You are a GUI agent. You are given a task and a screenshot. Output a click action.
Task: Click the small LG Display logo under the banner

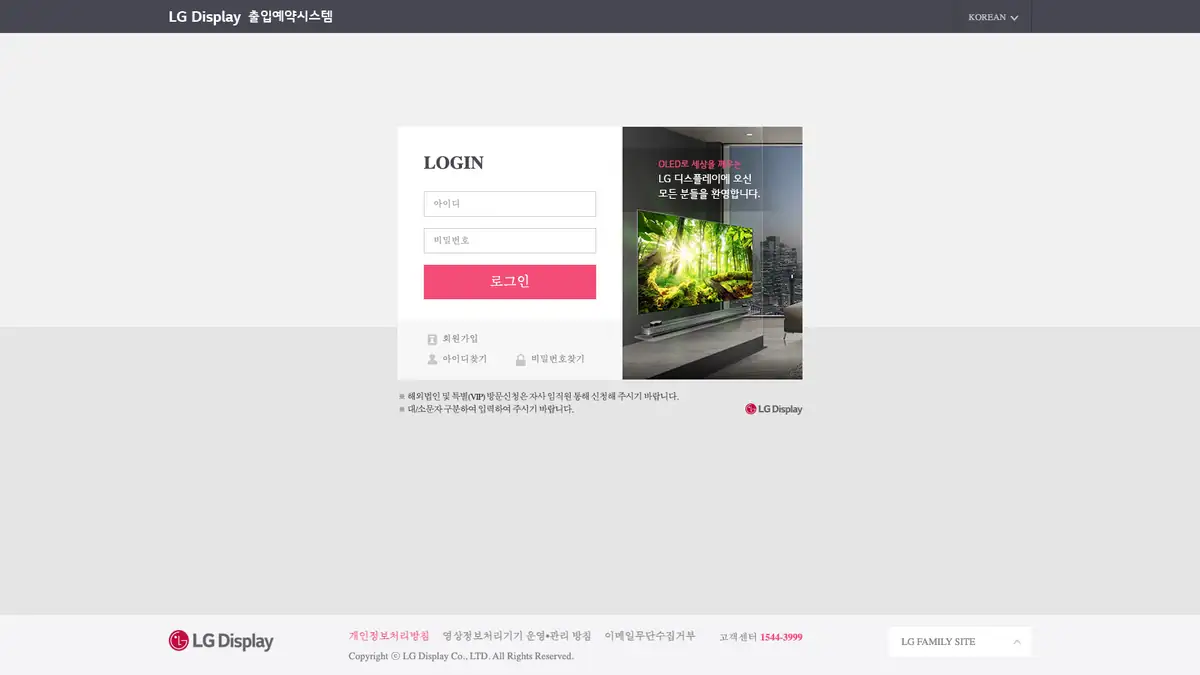click(x=773, y=409)
